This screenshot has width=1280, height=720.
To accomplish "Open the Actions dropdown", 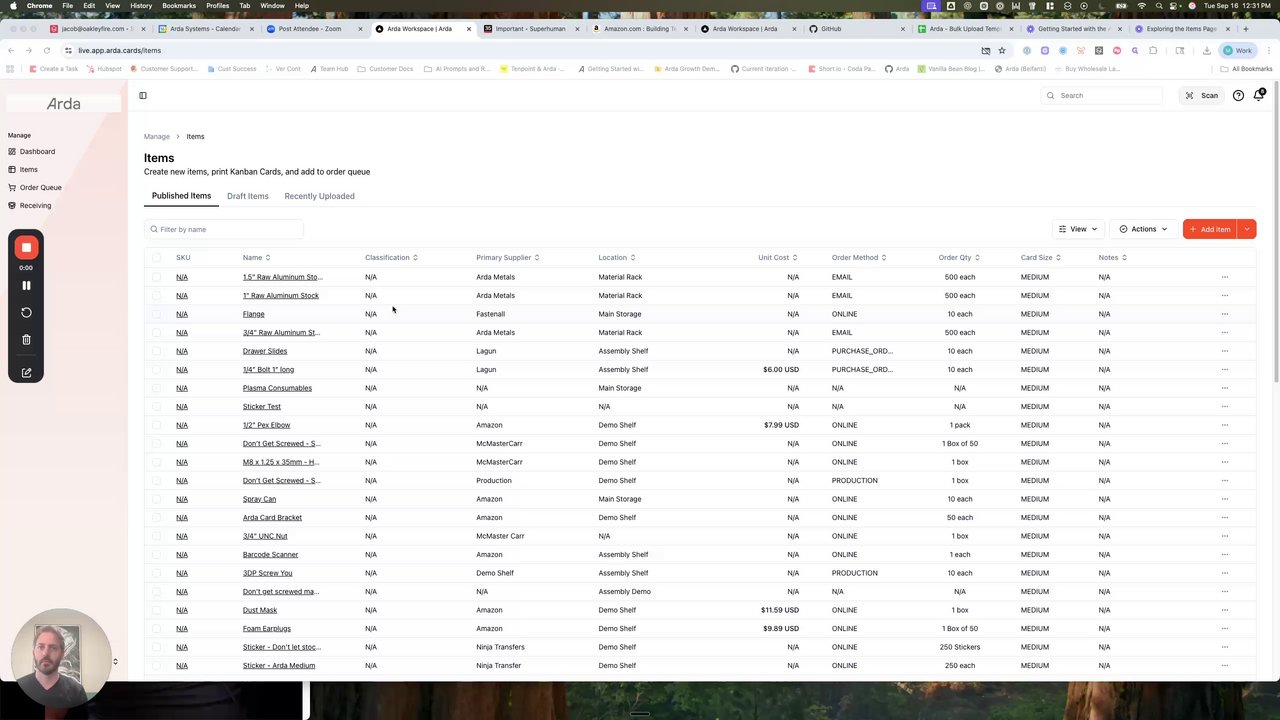I will (1143, 229).
